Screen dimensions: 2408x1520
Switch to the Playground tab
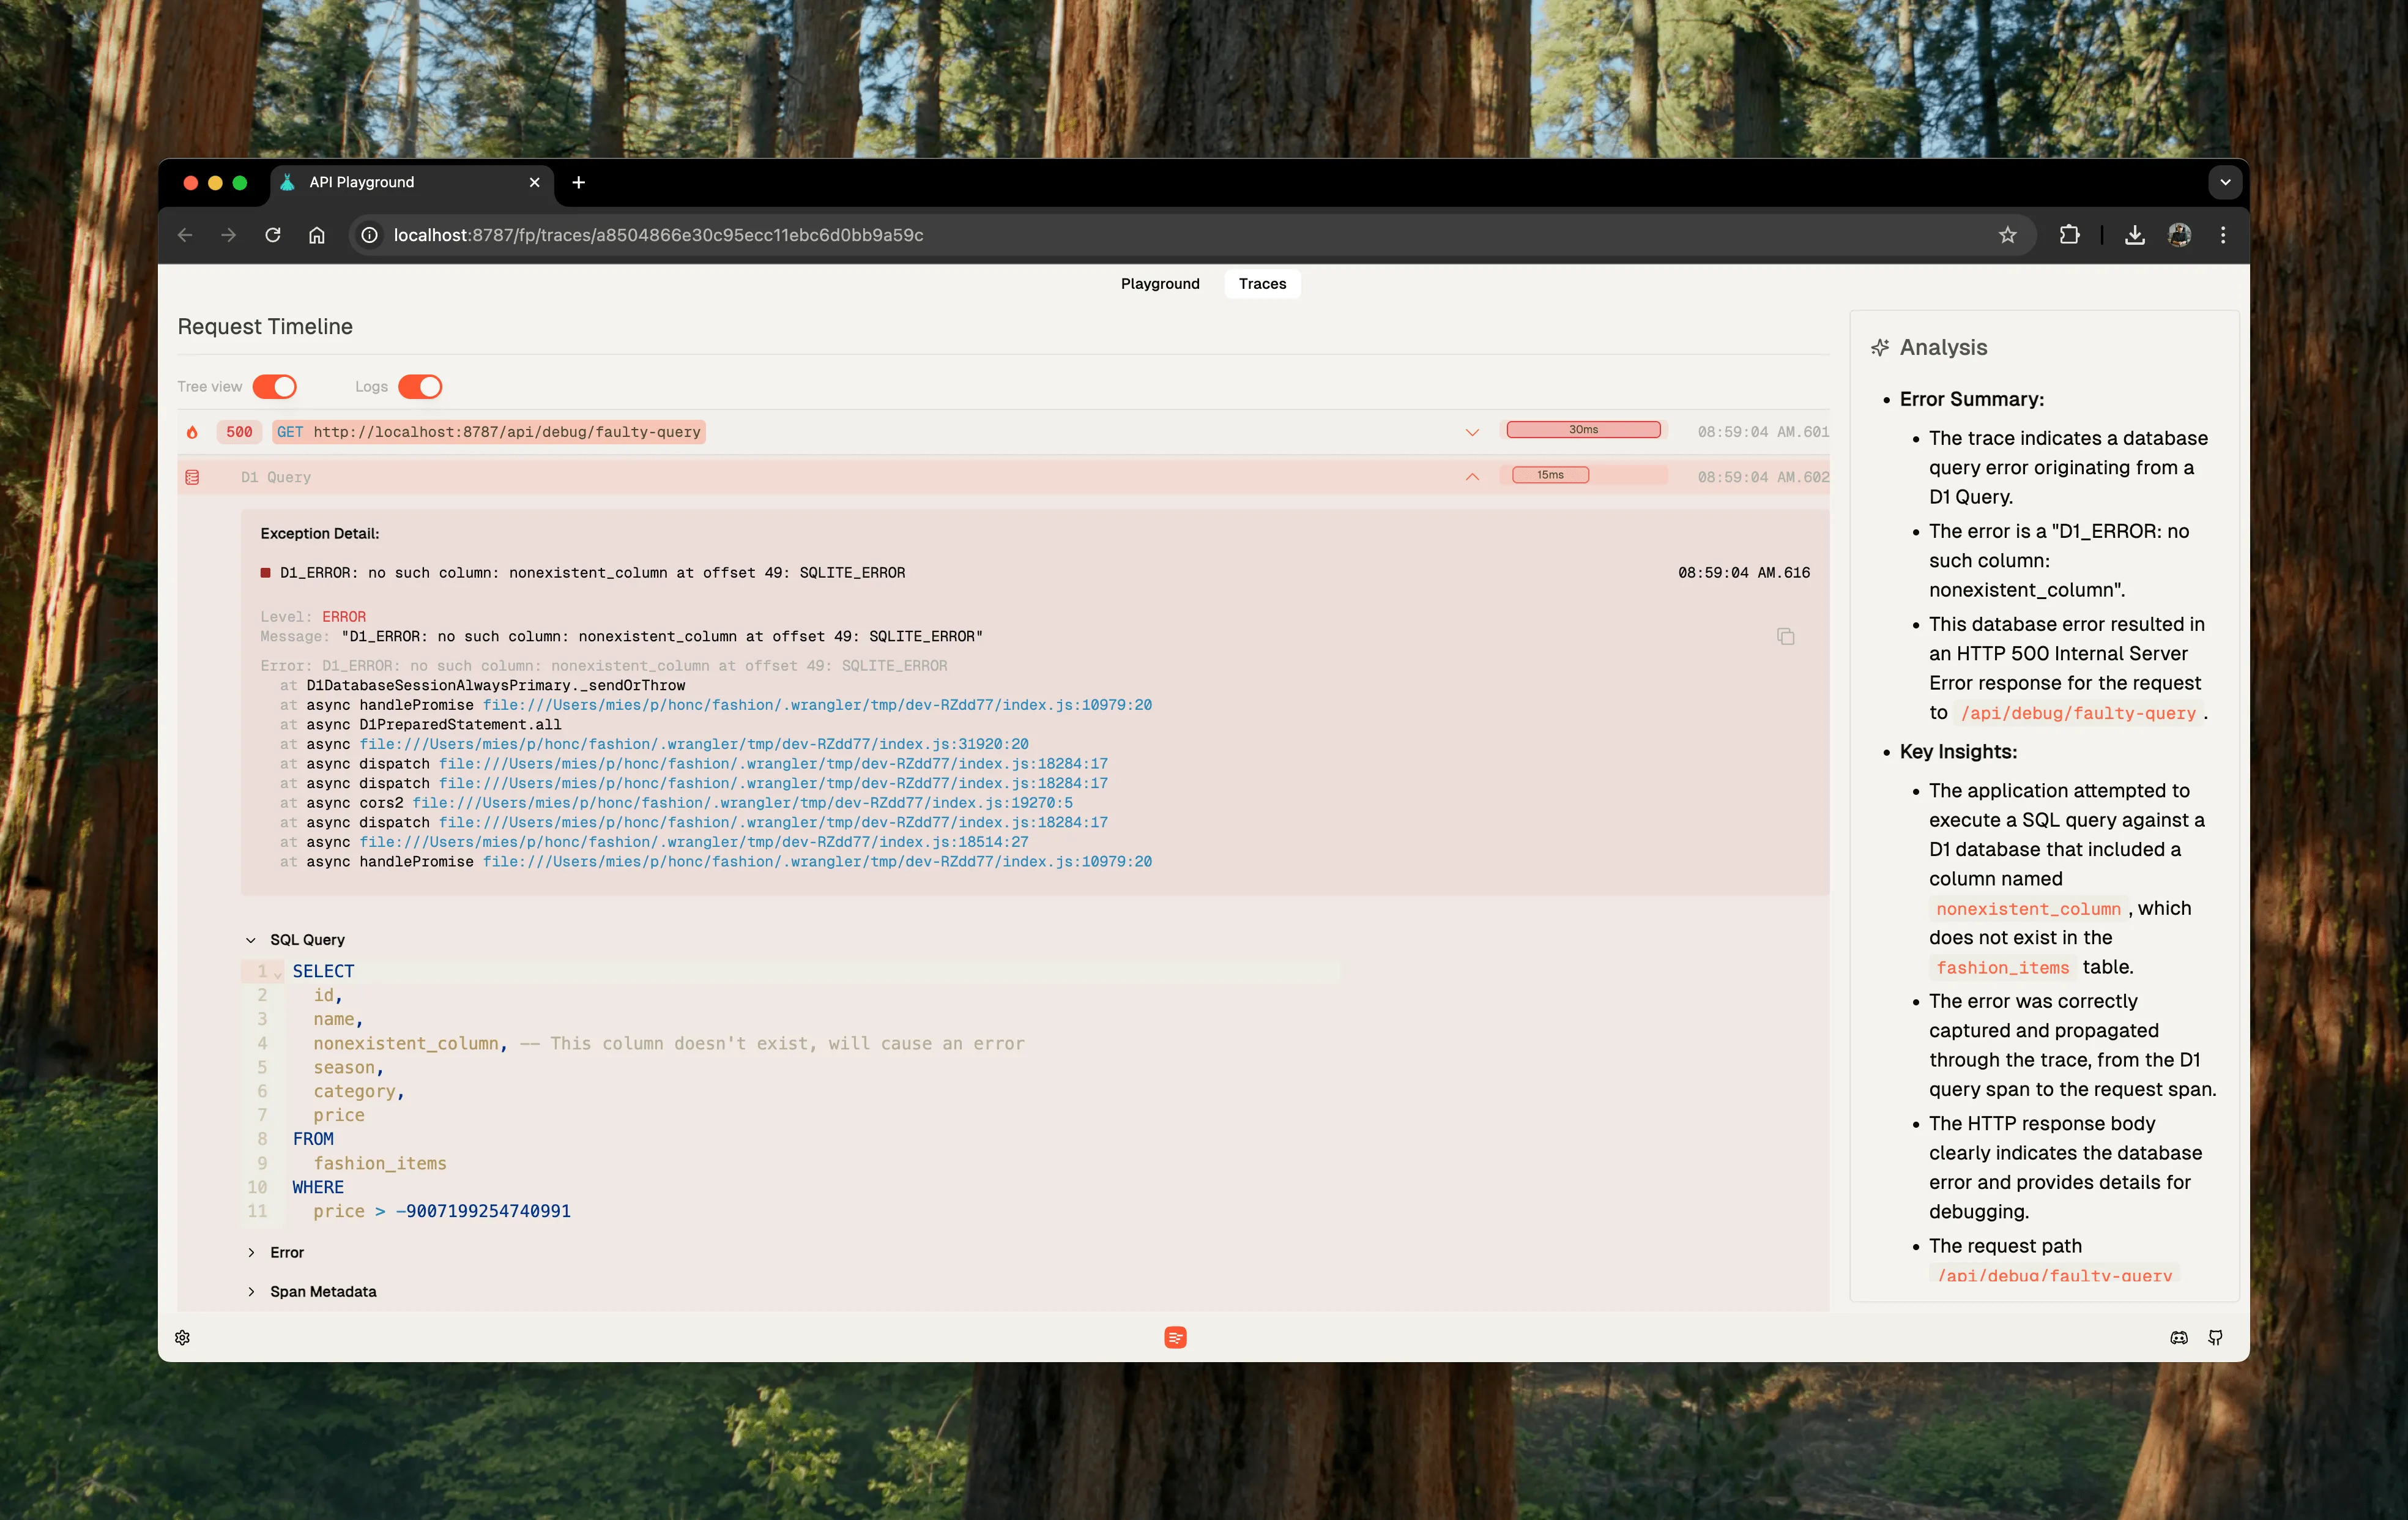(1160, 283)
